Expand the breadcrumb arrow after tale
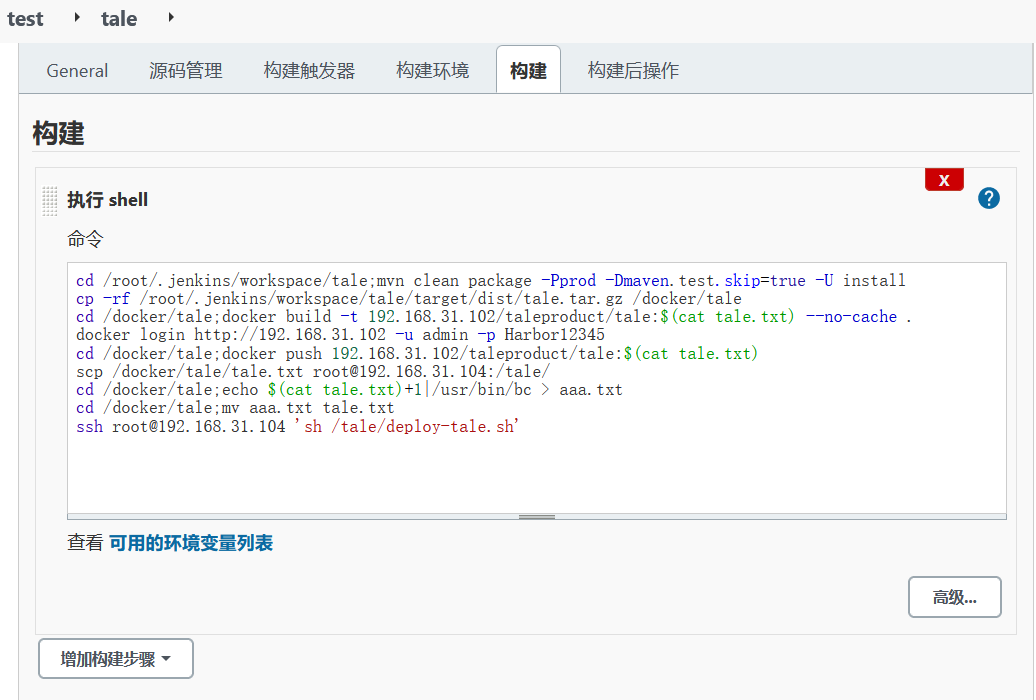This screenshot has height=700, width=1036. coord(171,17)
